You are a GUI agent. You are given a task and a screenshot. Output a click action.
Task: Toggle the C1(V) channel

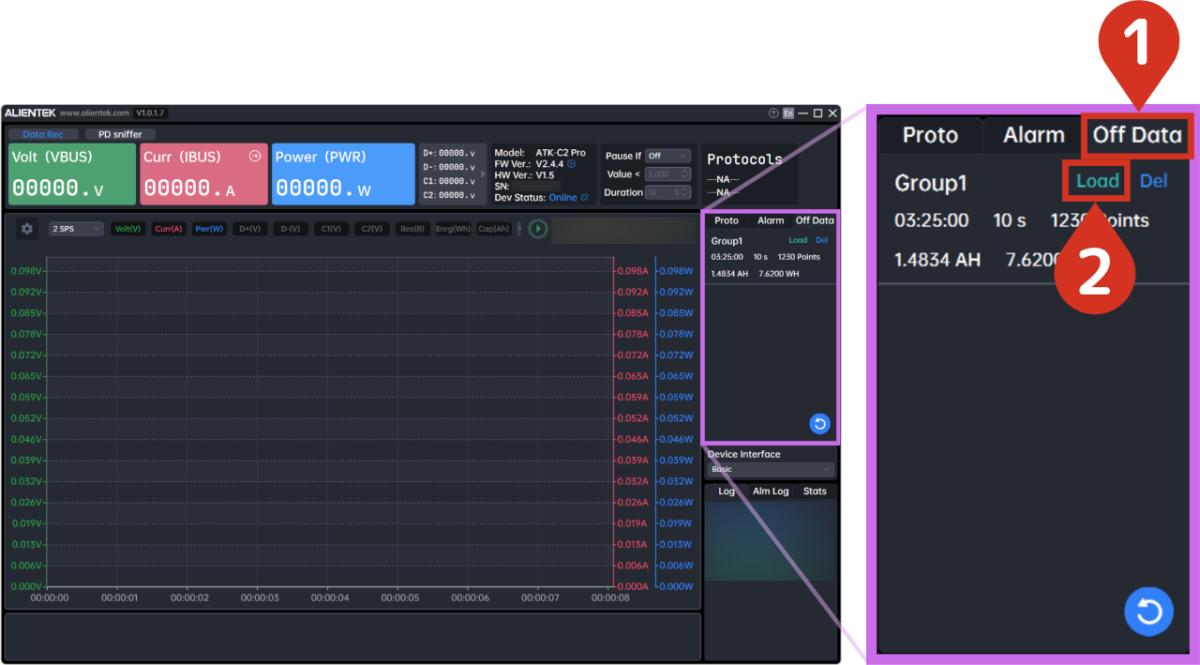pyautogui.click(x=331, y=229)
